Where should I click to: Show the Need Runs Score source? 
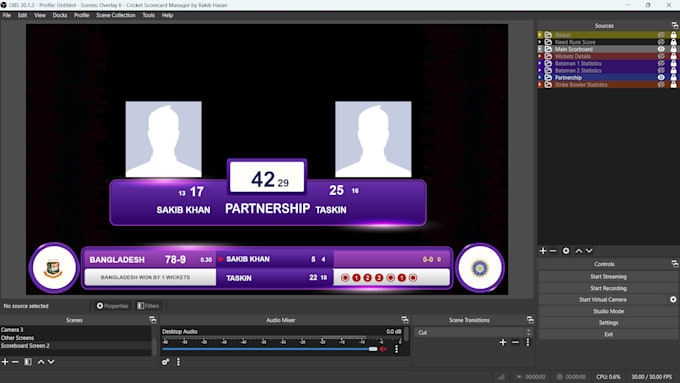(x=661, y=42)
